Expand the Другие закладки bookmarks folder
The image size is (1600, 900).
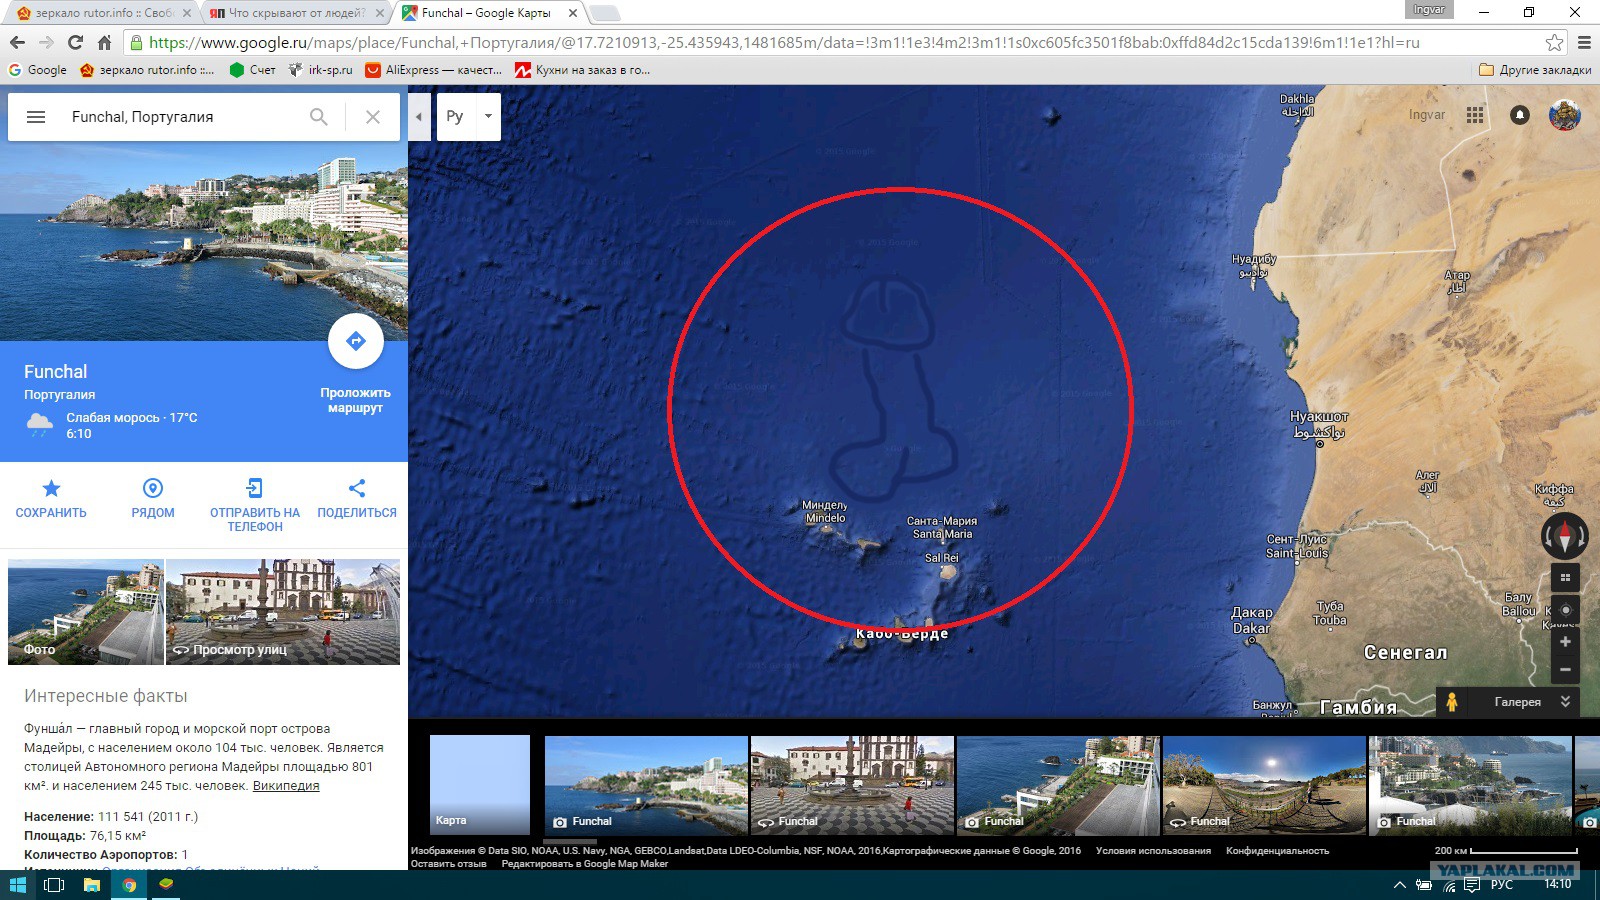tap(1535, 70)
